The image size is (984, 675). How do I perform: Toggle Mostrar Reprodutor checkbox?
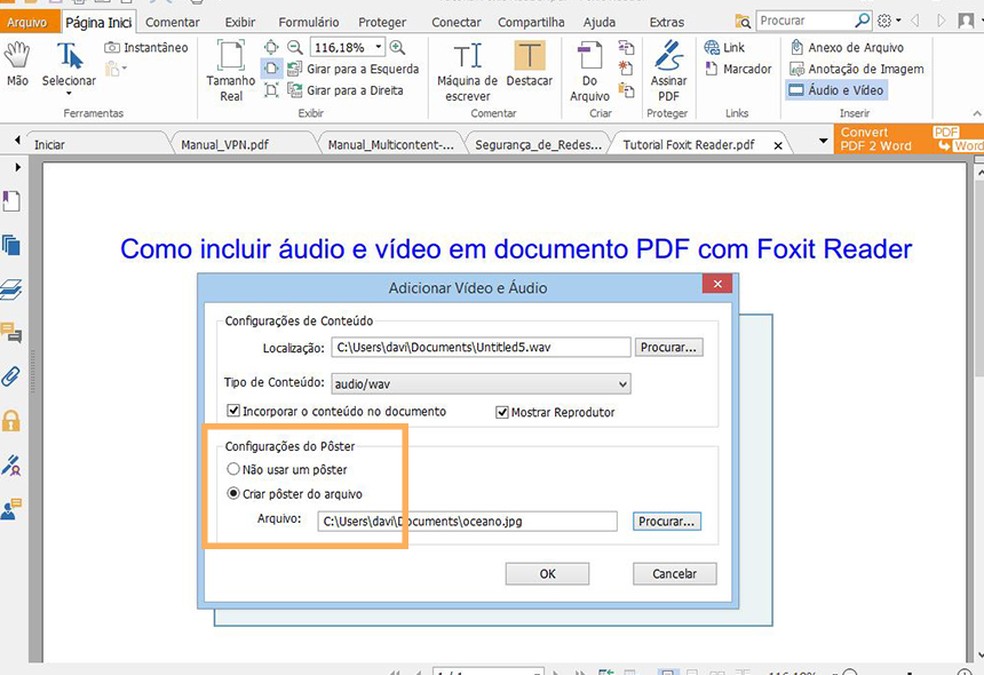pos(502,412)
